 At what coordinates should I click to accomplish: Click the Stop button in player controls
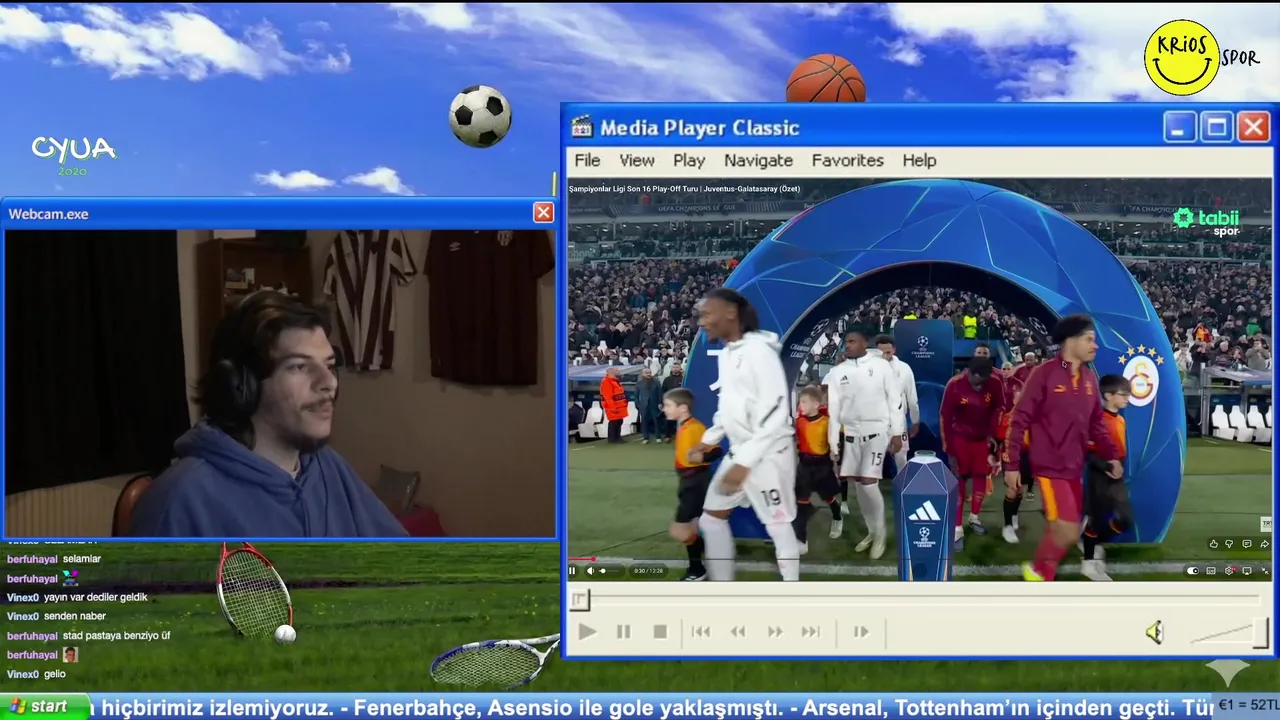coord(660,632)
